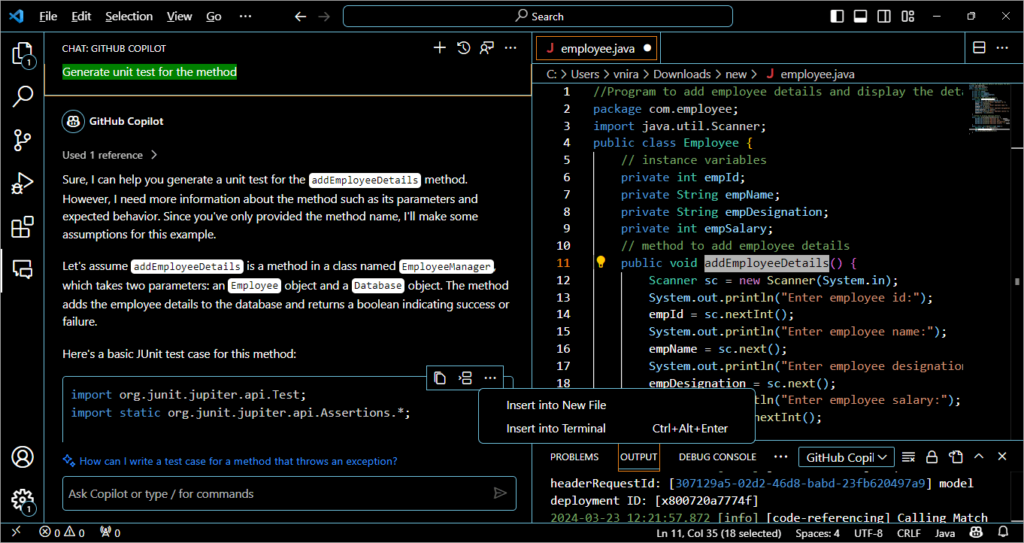This screenshot has height=543, width=1024.
Task: Toggle secondary side bar visibility
Action: pyautogui.click(x=884, y=16)
